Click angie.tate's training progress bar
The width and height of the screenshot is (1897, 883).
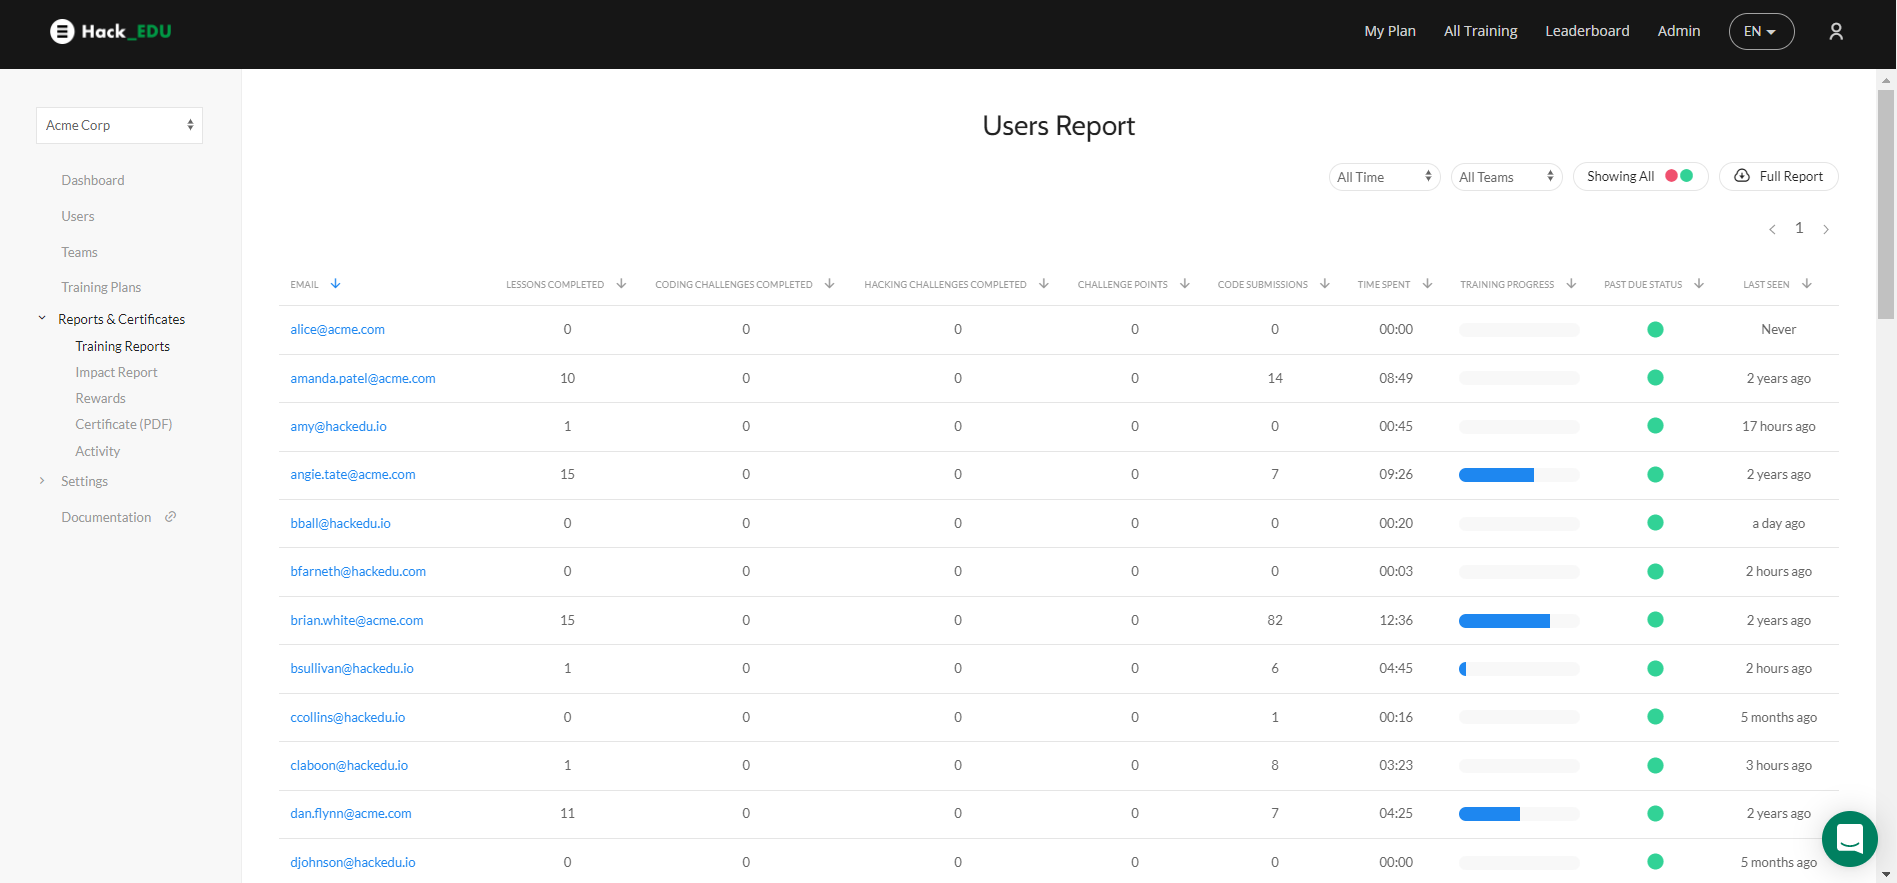[1518, 475]
